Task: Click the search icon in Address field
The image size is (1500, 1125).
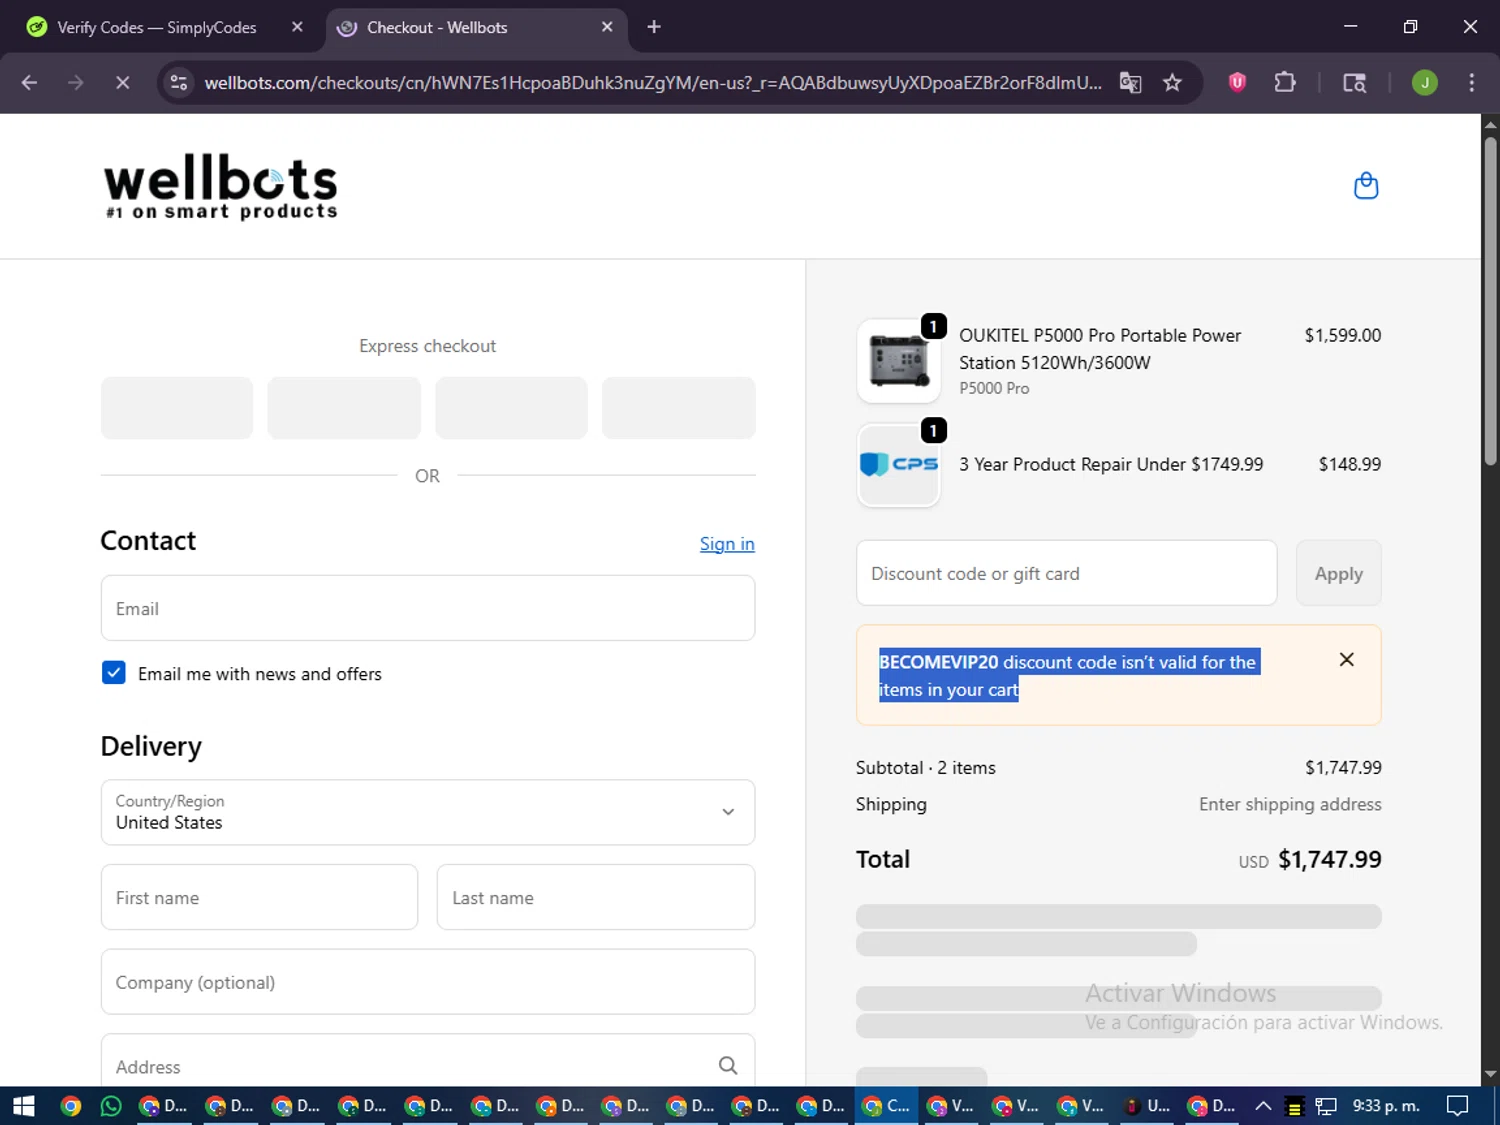Action: coord(728,1066)
